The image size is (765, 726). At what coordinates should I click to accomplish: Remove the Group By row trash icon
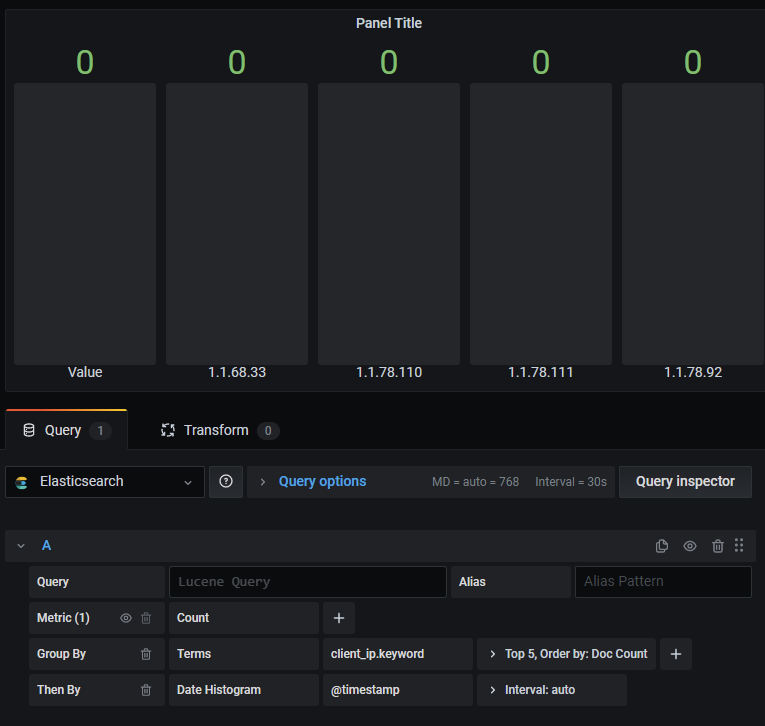146,654
